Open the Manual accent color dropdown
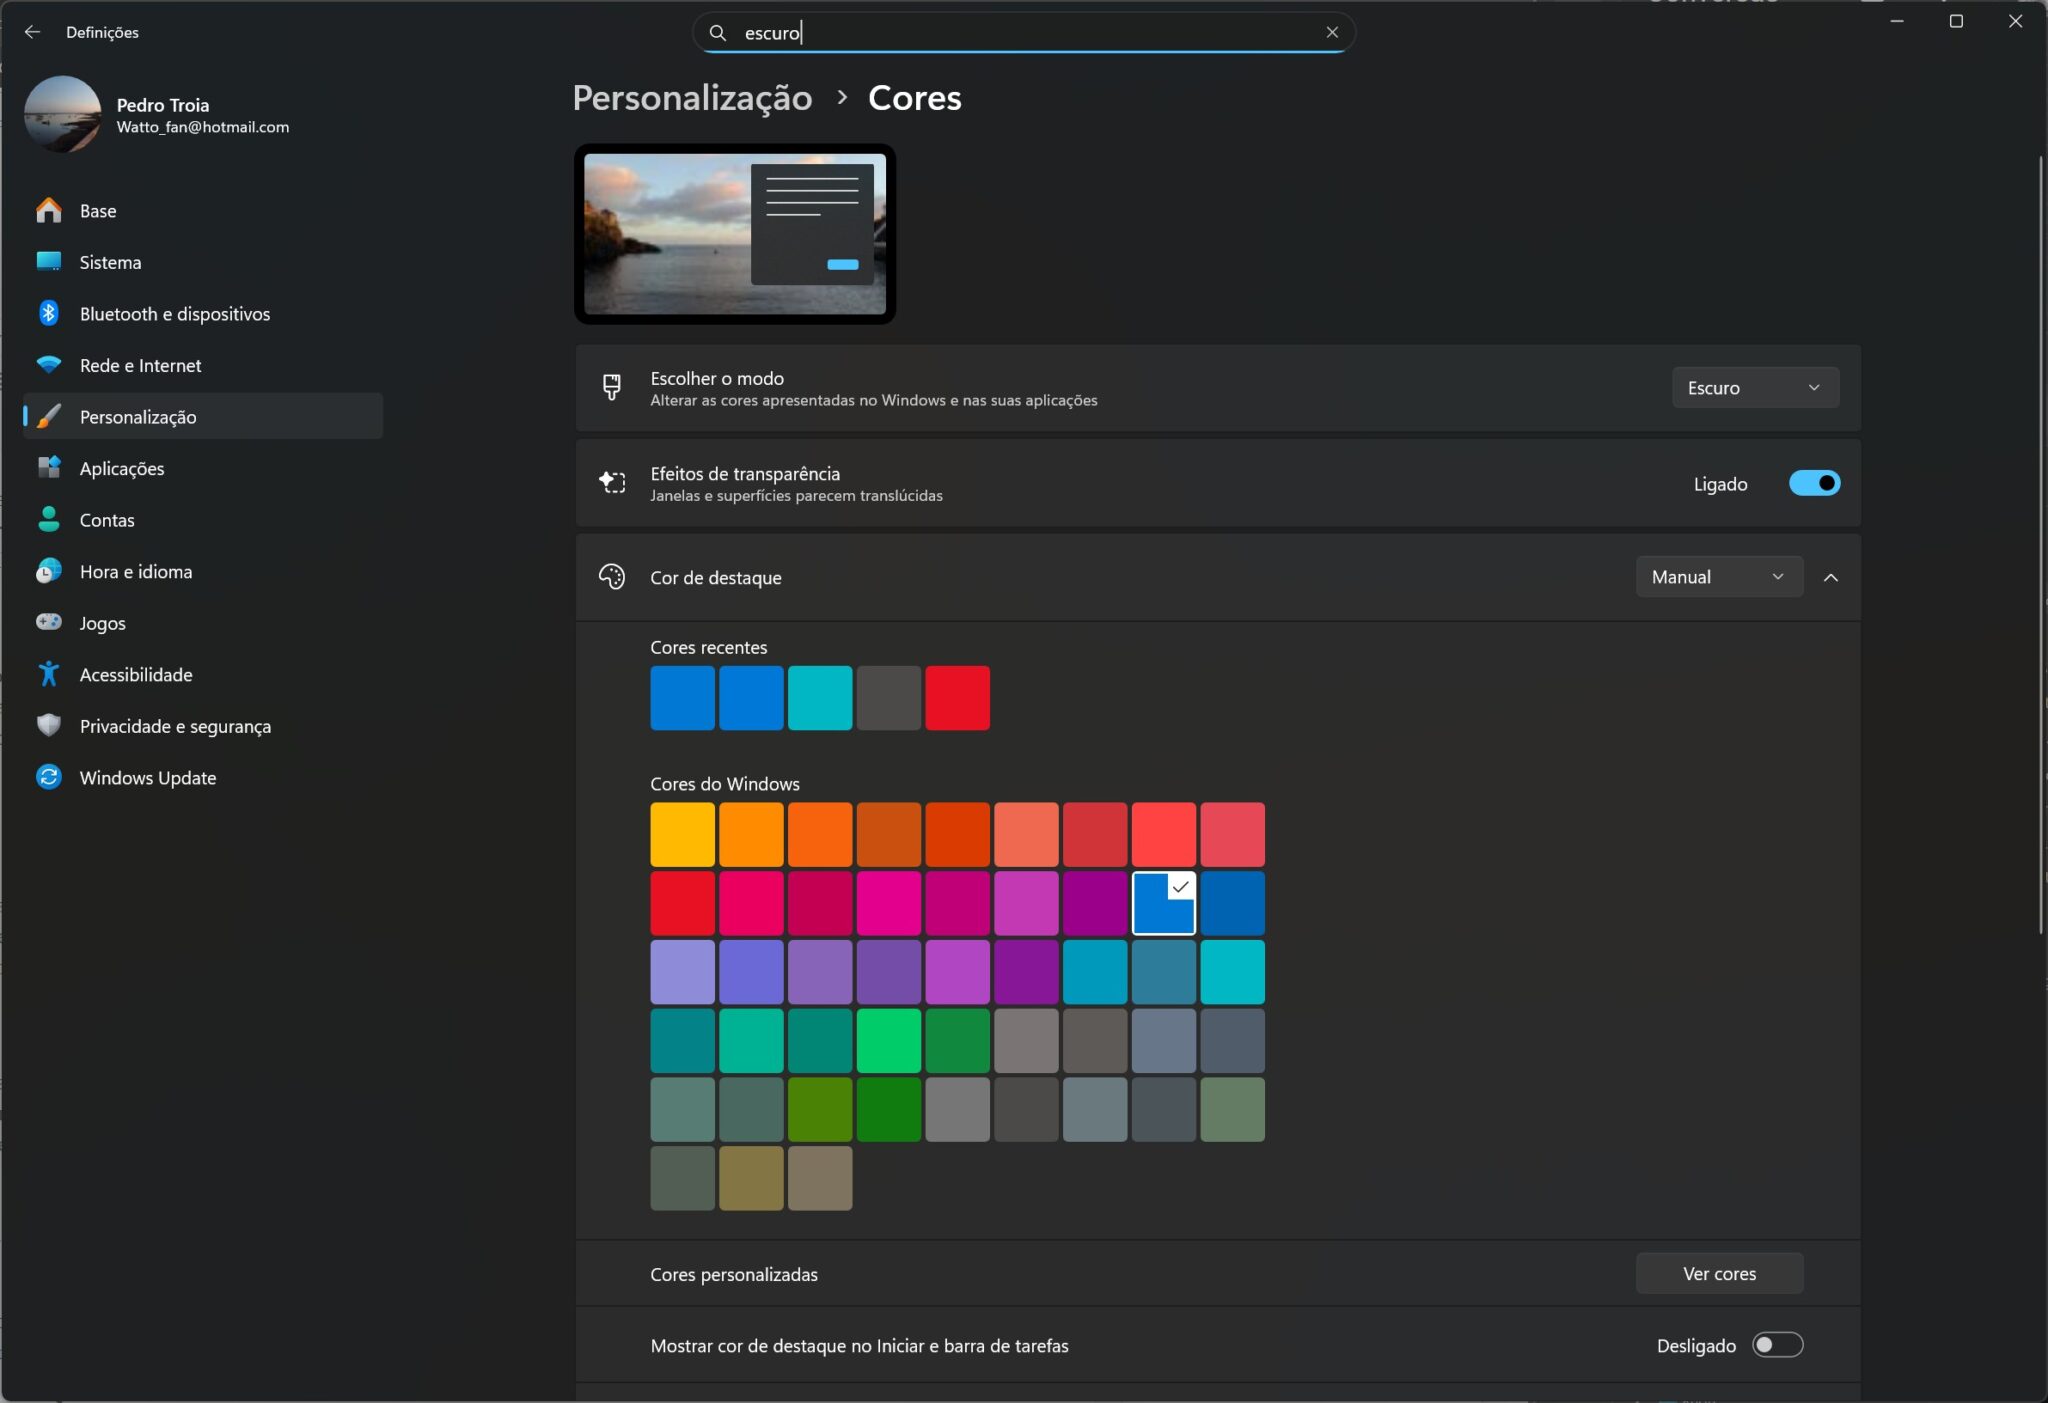This screenshot has width=2048, height=1403. [x=1719, y=577]
